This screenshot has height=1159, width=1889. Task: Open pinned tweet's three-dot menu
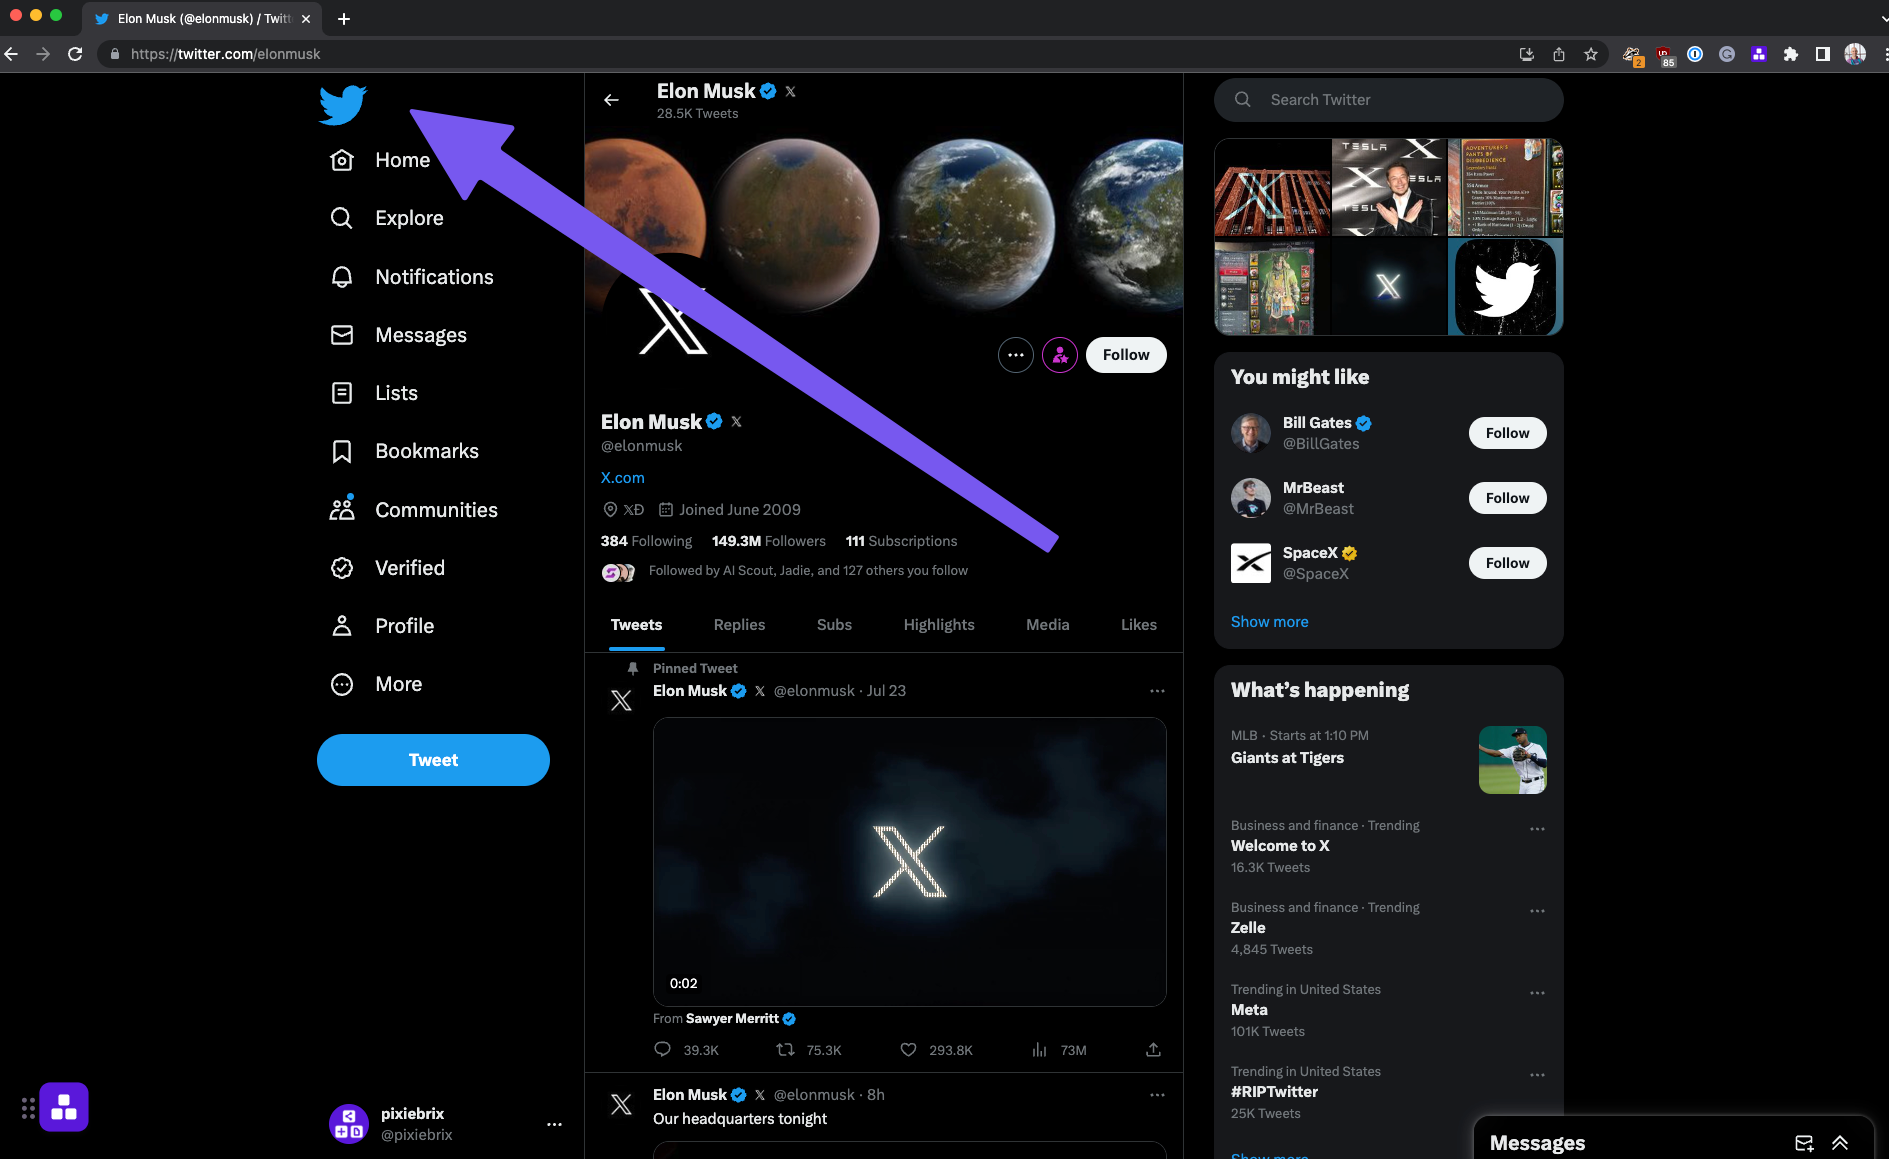click(x=1157, y=691)
